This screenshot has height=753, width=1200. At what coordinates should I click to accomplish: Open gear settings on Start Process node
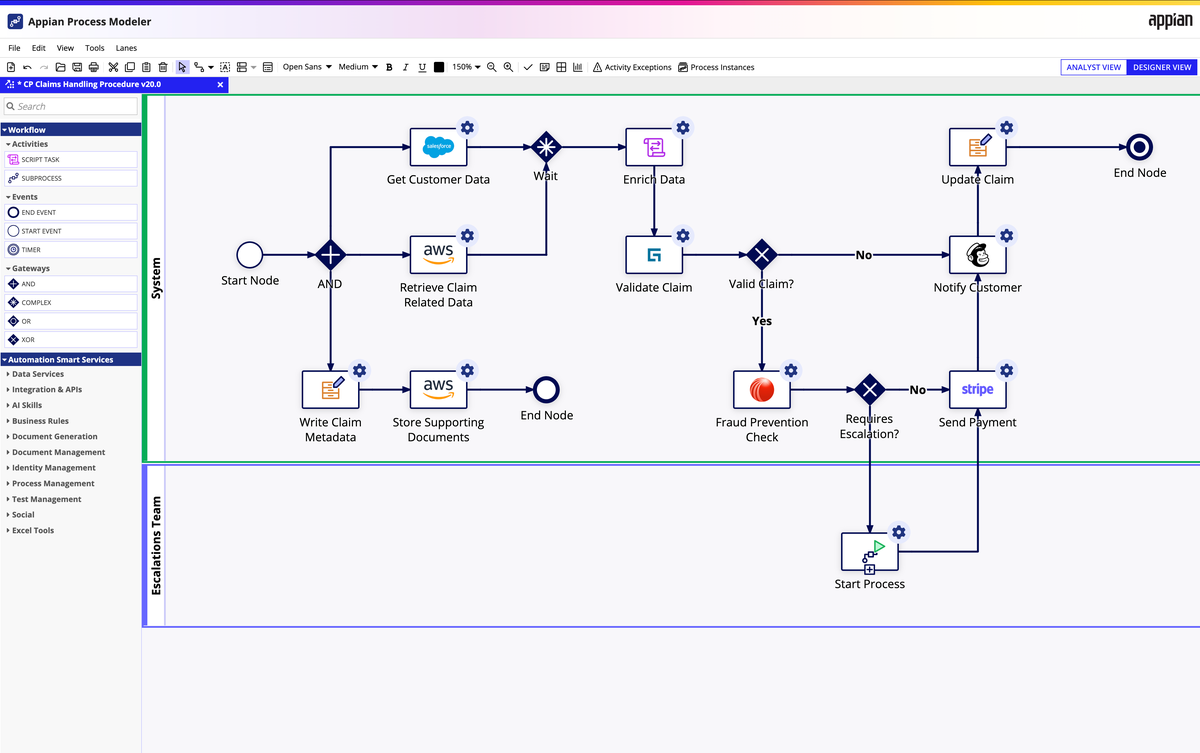(899, 532)
